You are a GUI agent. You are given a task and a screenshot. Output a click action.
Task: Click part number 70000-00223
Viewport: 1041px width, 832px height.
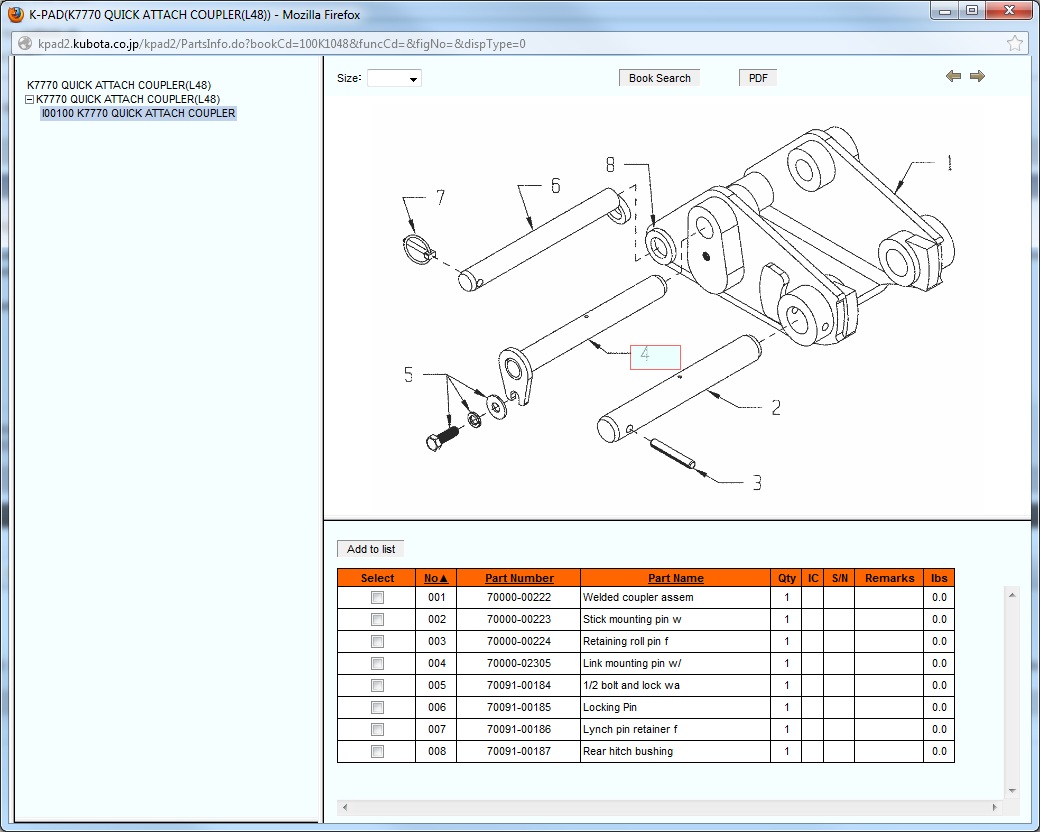tap(519, 620)
